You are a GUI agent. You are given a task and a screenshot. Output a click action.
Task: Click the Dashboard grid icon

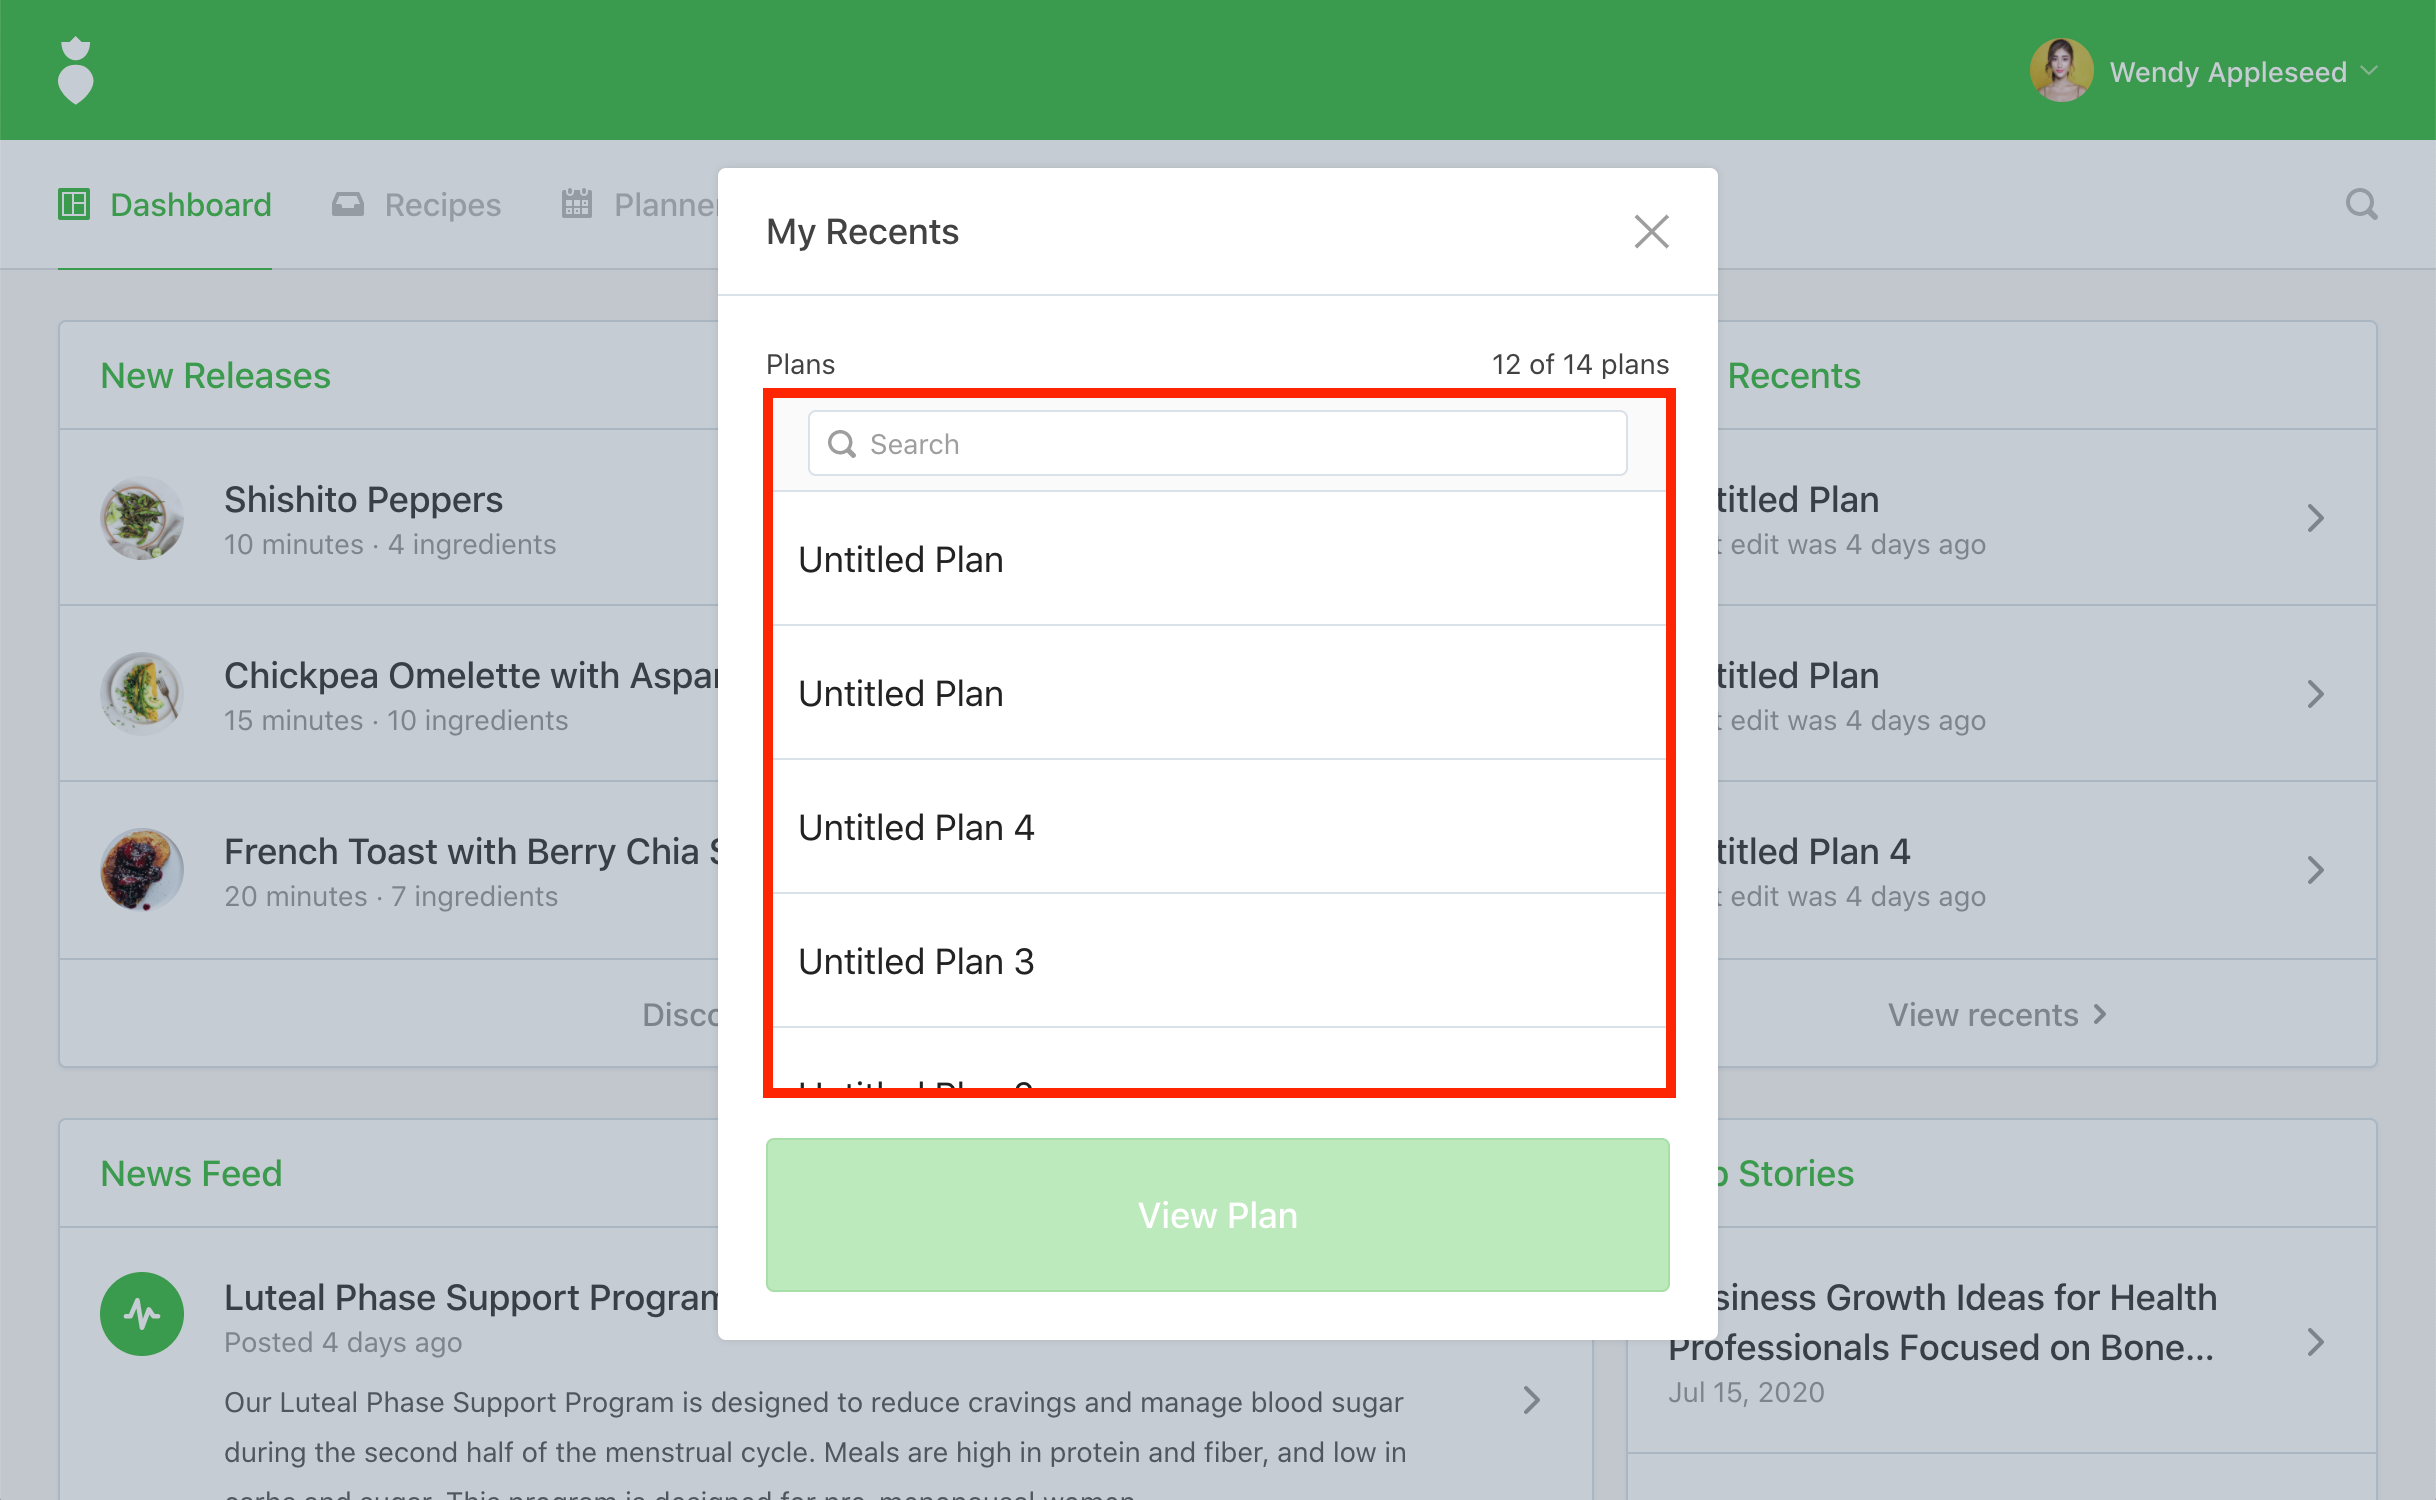click(x=74, y=205)
